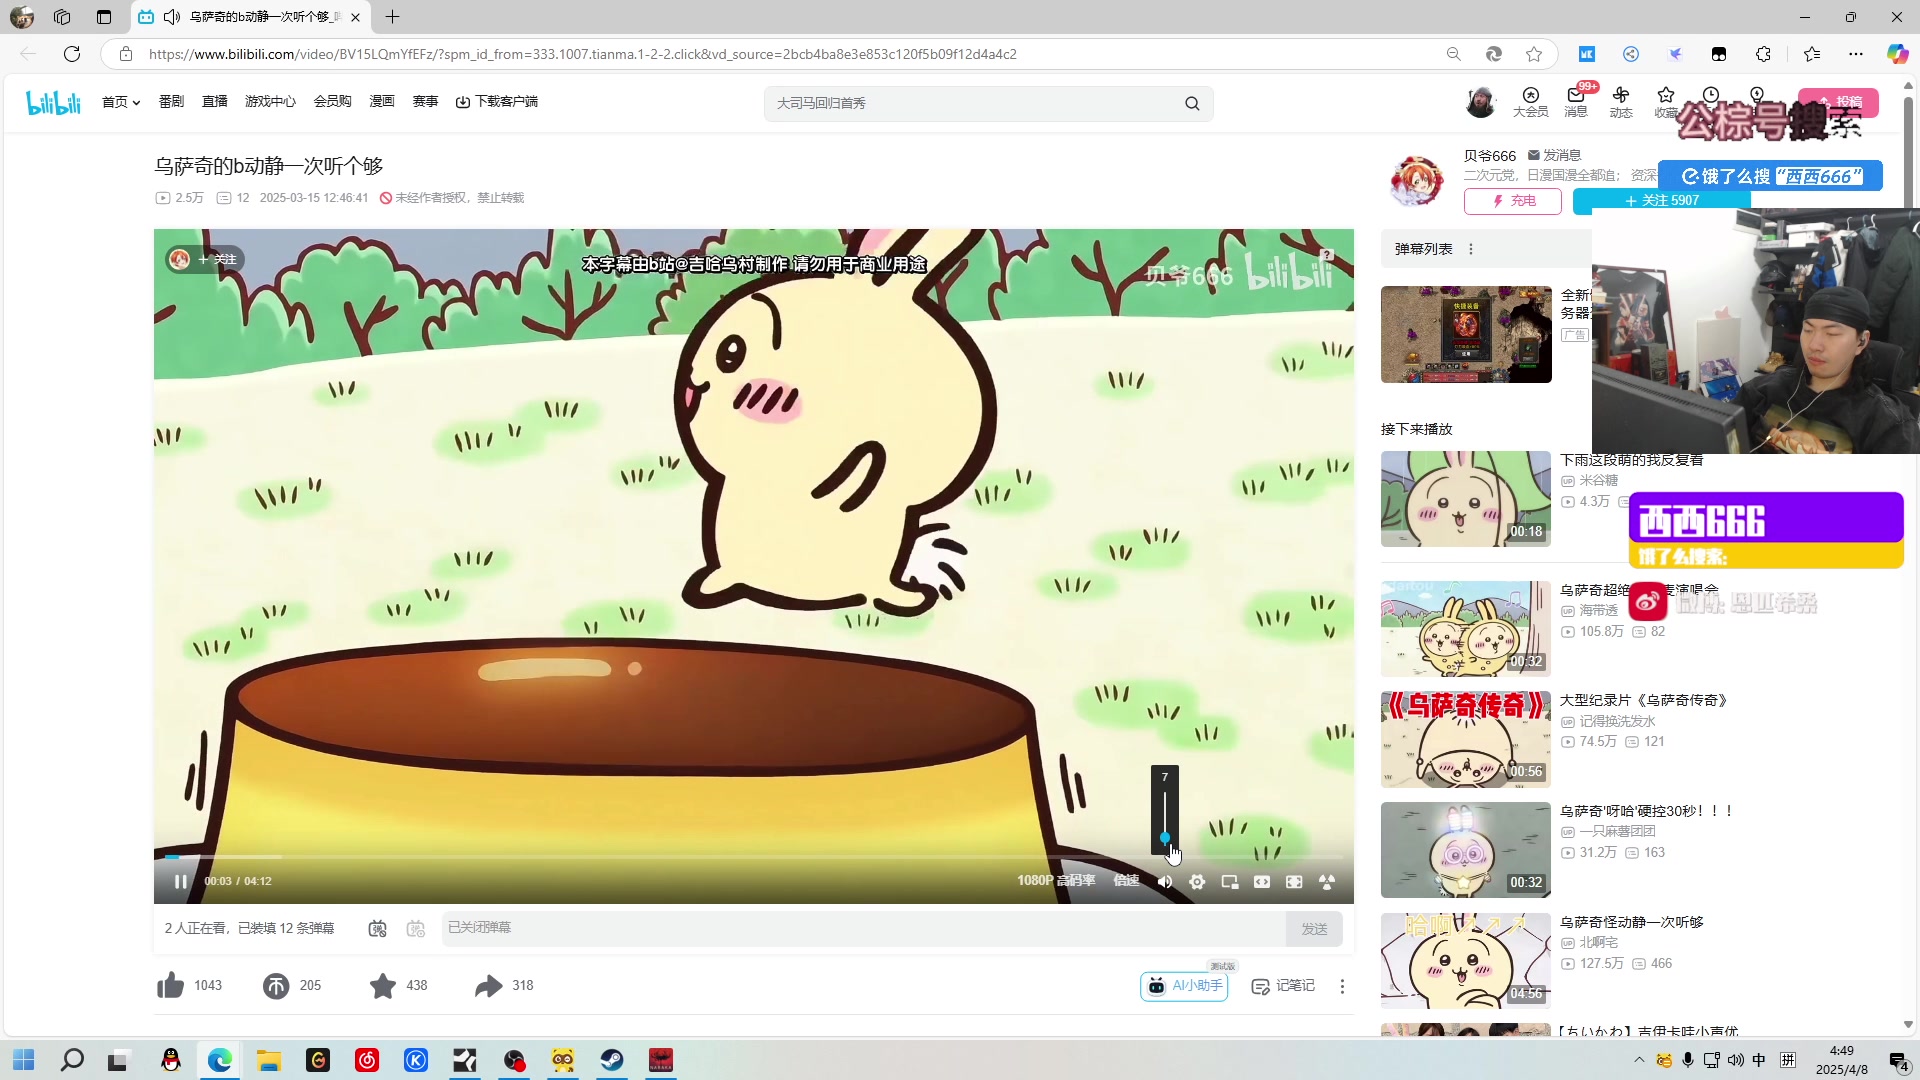The height and width of the screenshot is (1080, 1920).
Task: Open browser extensions puzzle icon
Action: pyautogui.click(x=1763, y=54)
